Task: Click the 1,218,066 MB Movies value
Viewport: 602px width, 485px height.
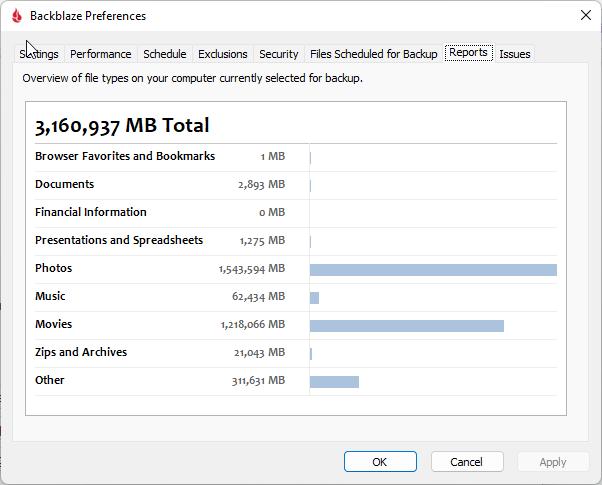Action: (253, 324)
